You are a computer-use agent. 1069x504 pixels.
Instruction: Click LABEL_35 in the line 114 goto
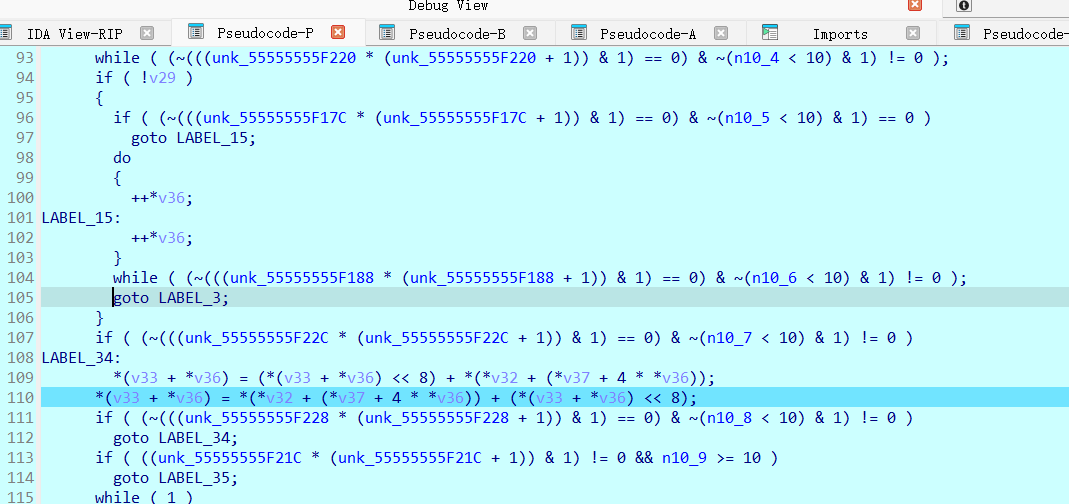tap(203, 478)
